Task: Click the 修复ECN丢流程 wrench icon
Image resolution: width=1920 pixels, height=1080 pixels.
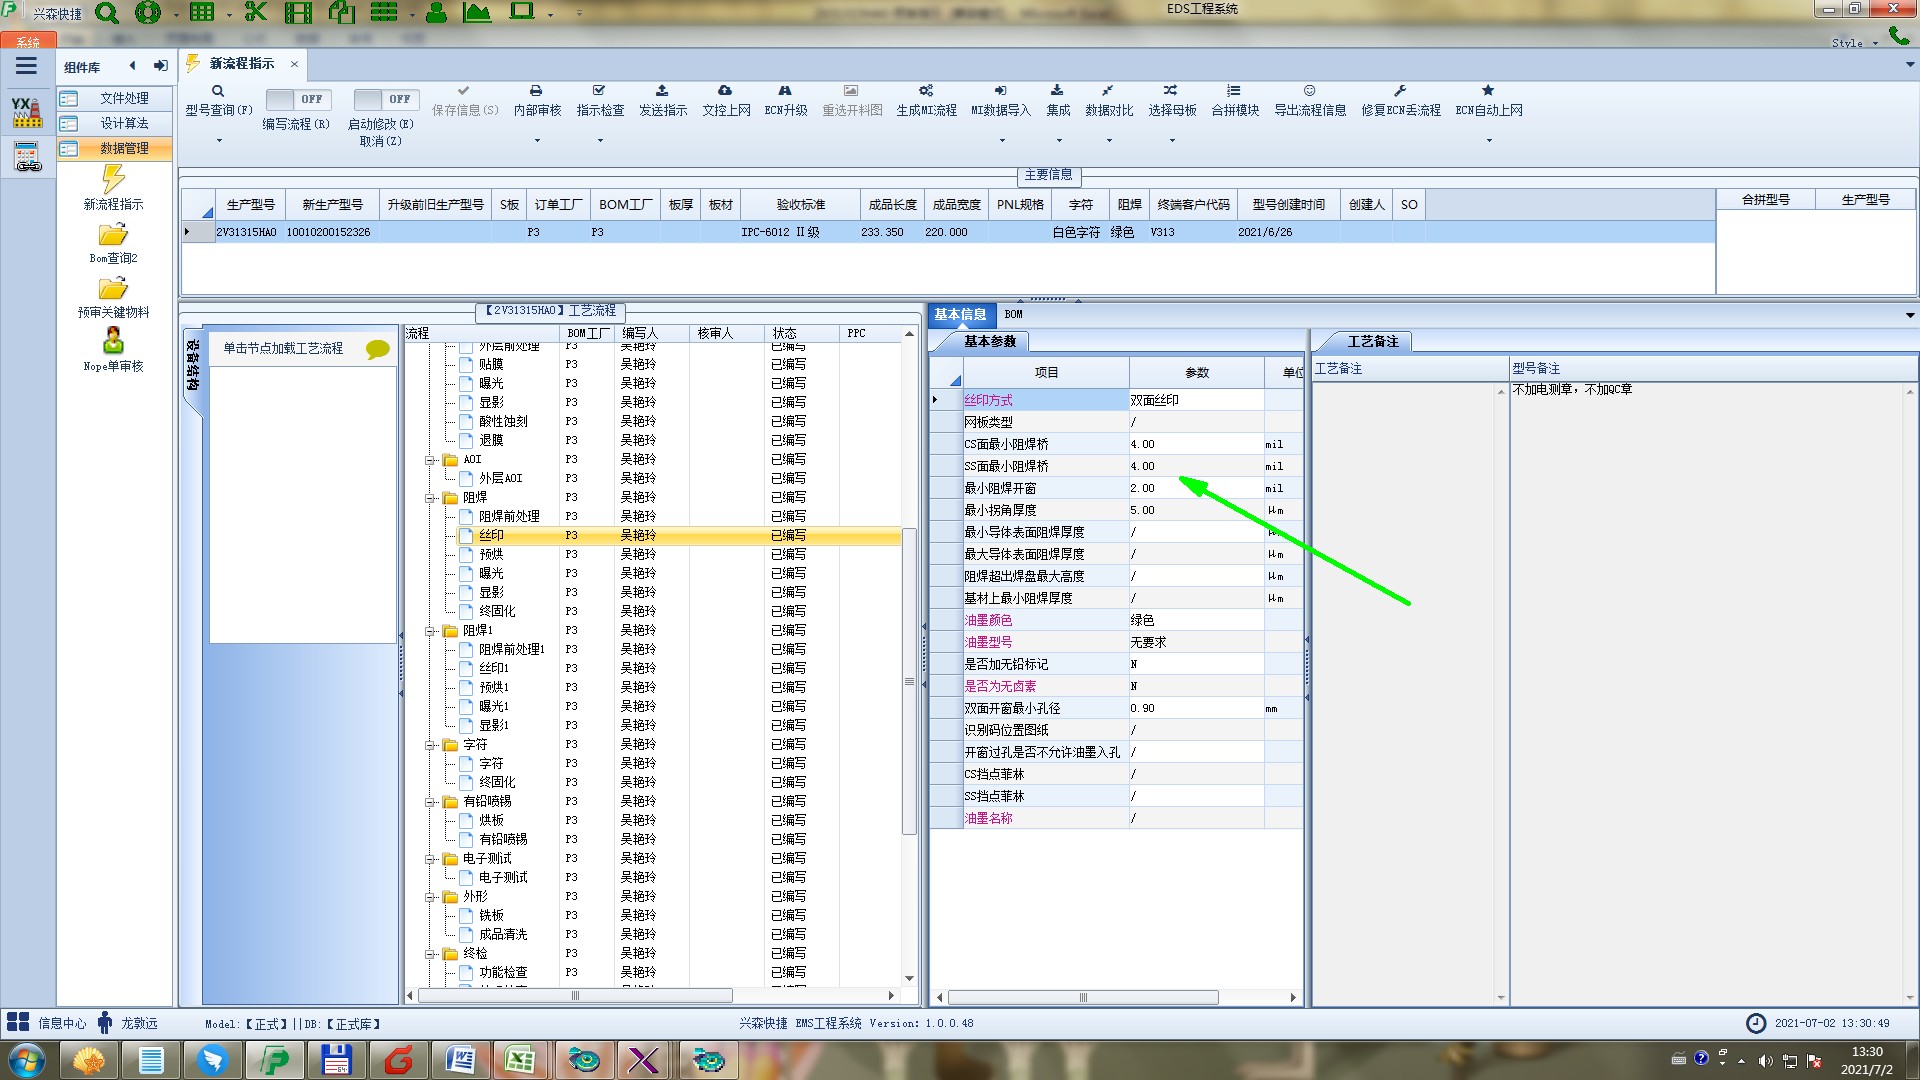Action: coord(1400,91)
